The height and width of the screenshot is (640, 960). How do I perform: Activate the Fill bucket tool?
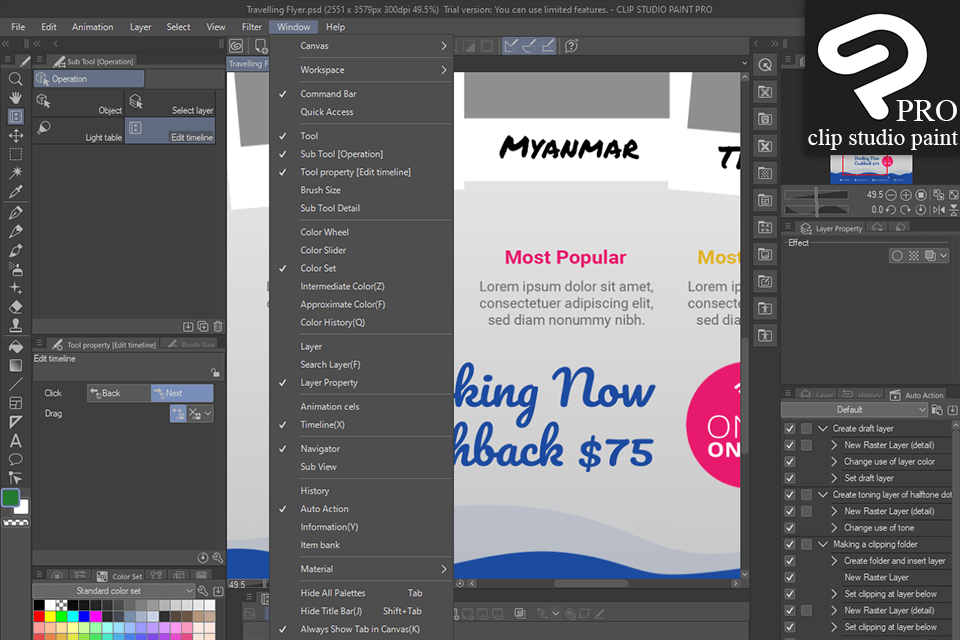pos(15,347)
